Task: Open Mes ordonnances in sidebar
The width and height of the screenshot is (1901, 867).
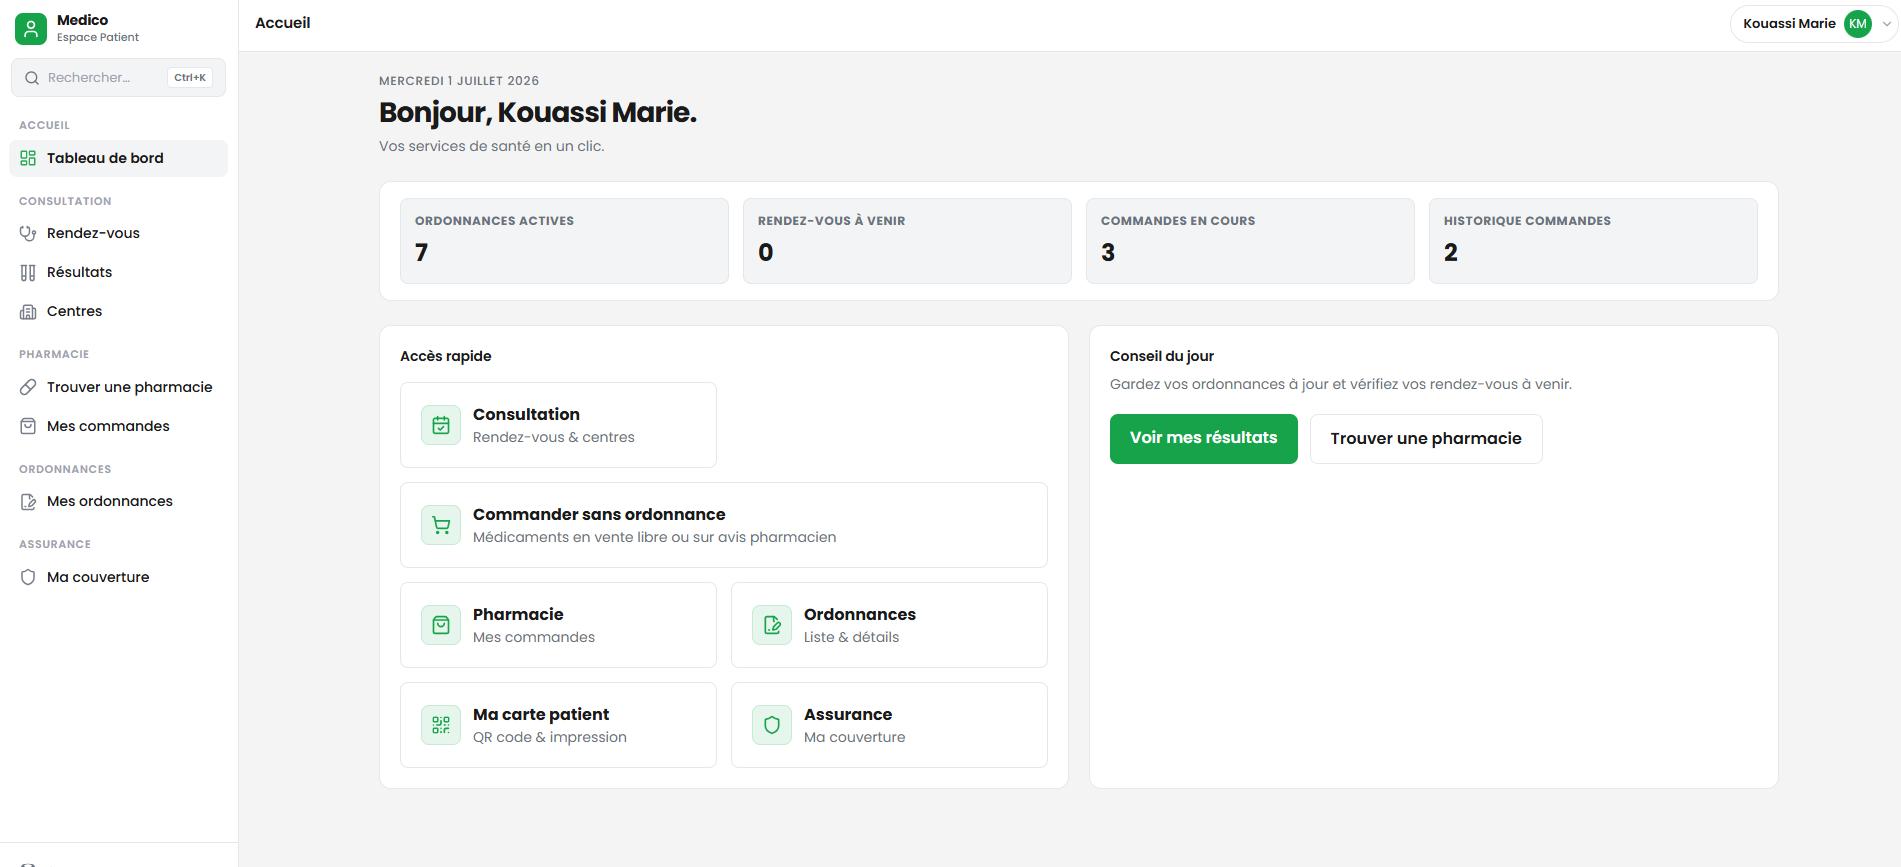Action: 119,501
